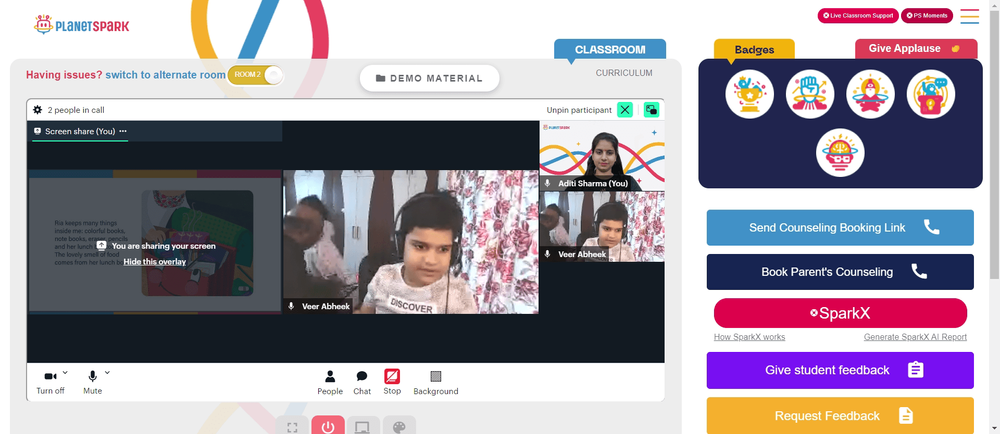Stop screen sharing
The width and height of the screenshot is (1000, 434).
[392, 382]
